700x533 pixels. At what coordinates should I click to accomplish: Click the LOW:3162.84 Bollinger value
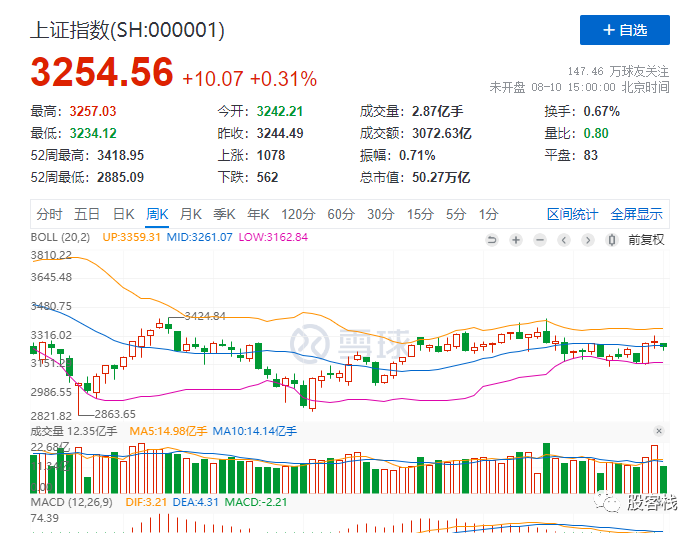tap(273, 237)
